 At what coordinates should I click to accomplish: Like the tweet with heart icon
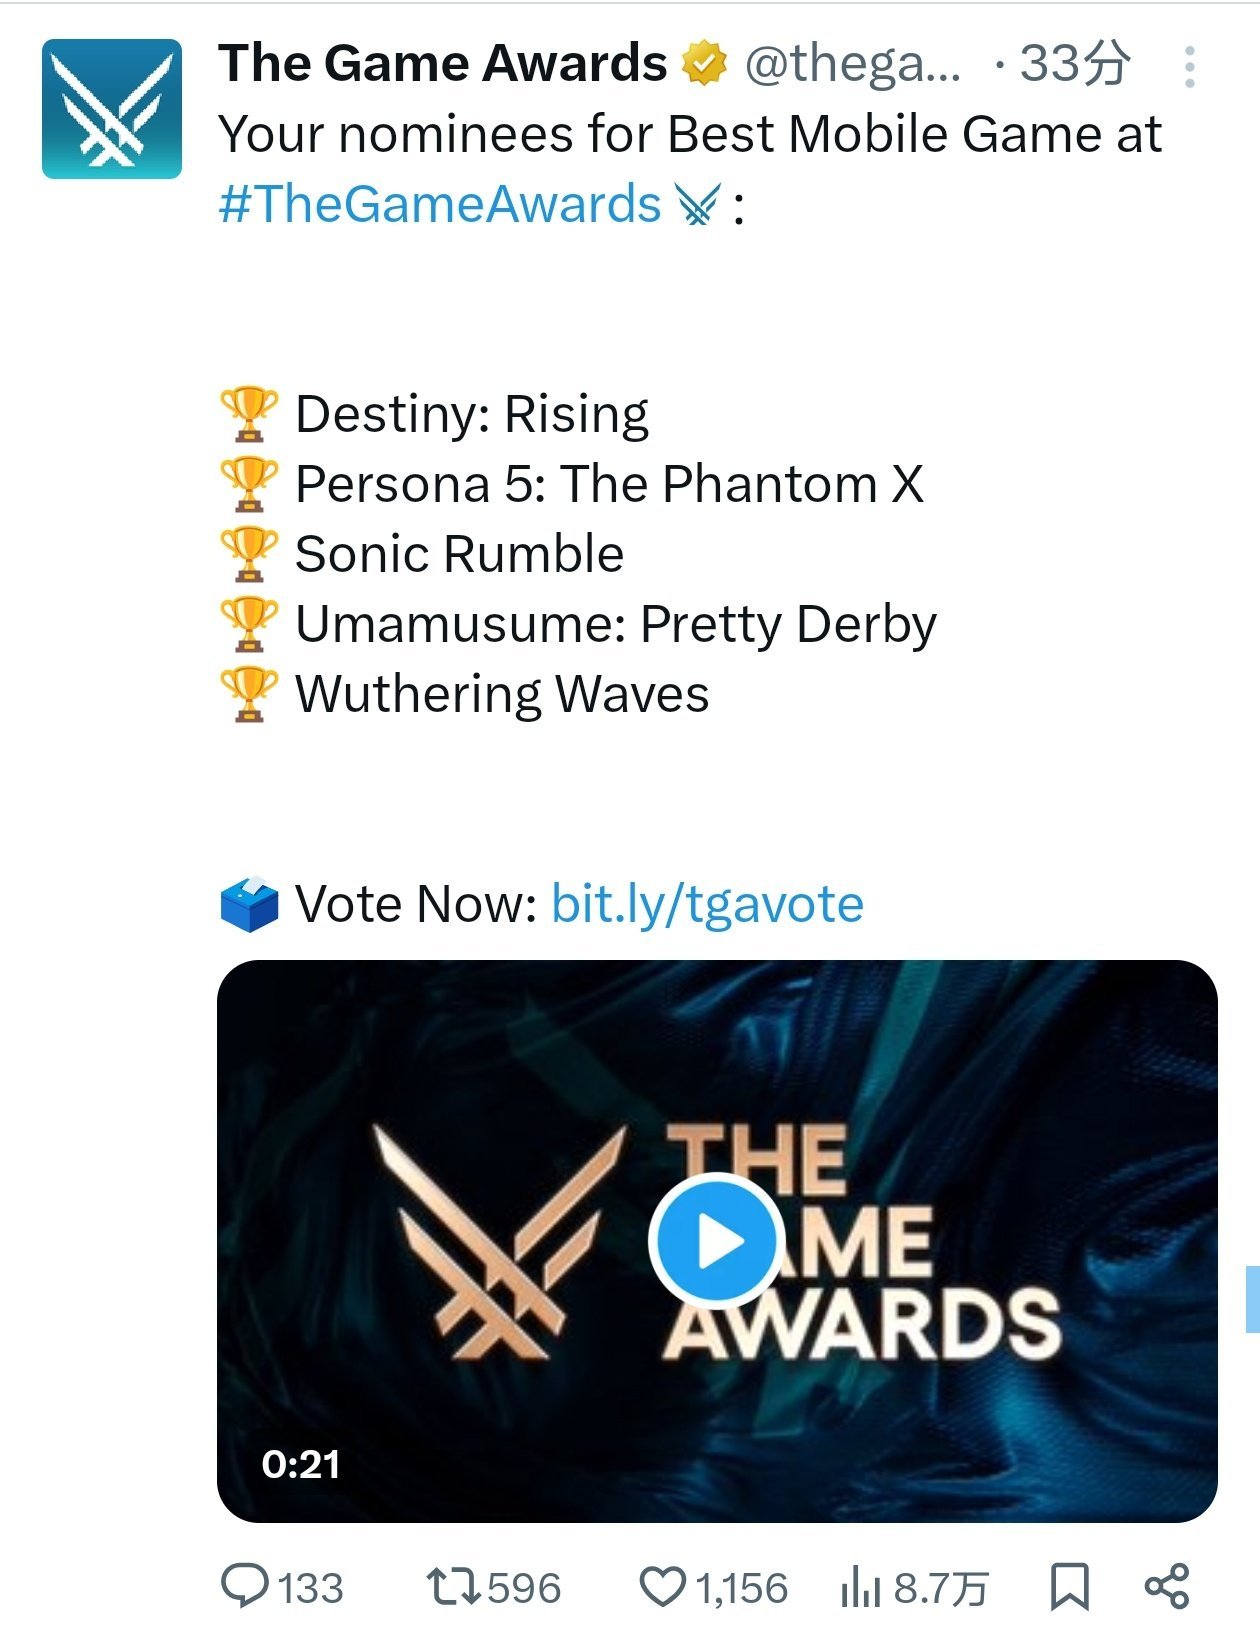pyautogui.click(x=662, y=1586)
